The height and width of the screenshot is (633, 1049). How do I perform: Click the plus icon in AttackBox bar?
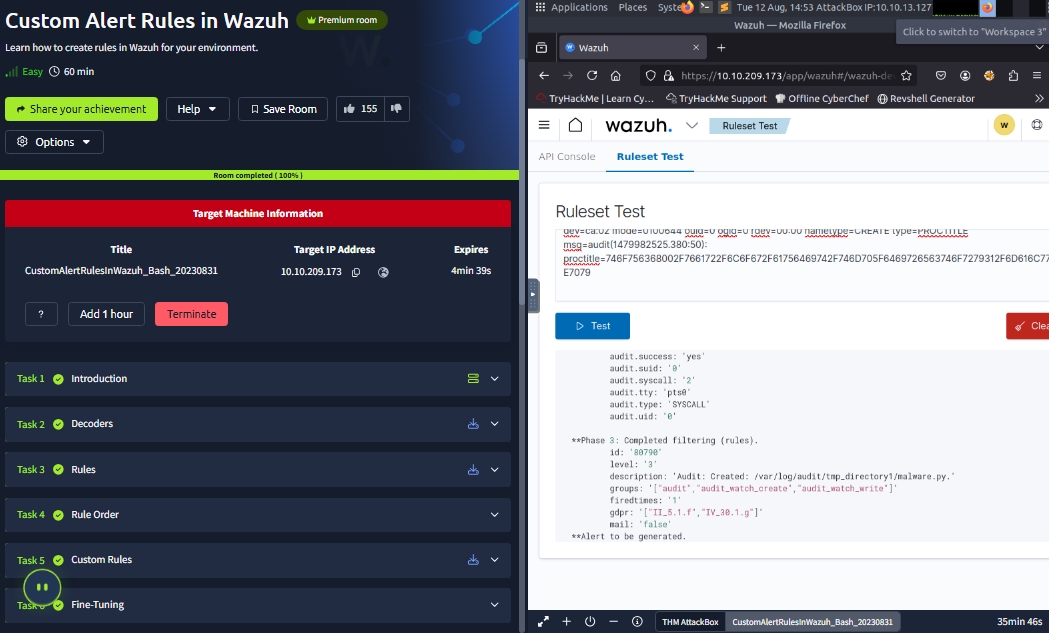(x=567, y=622)
